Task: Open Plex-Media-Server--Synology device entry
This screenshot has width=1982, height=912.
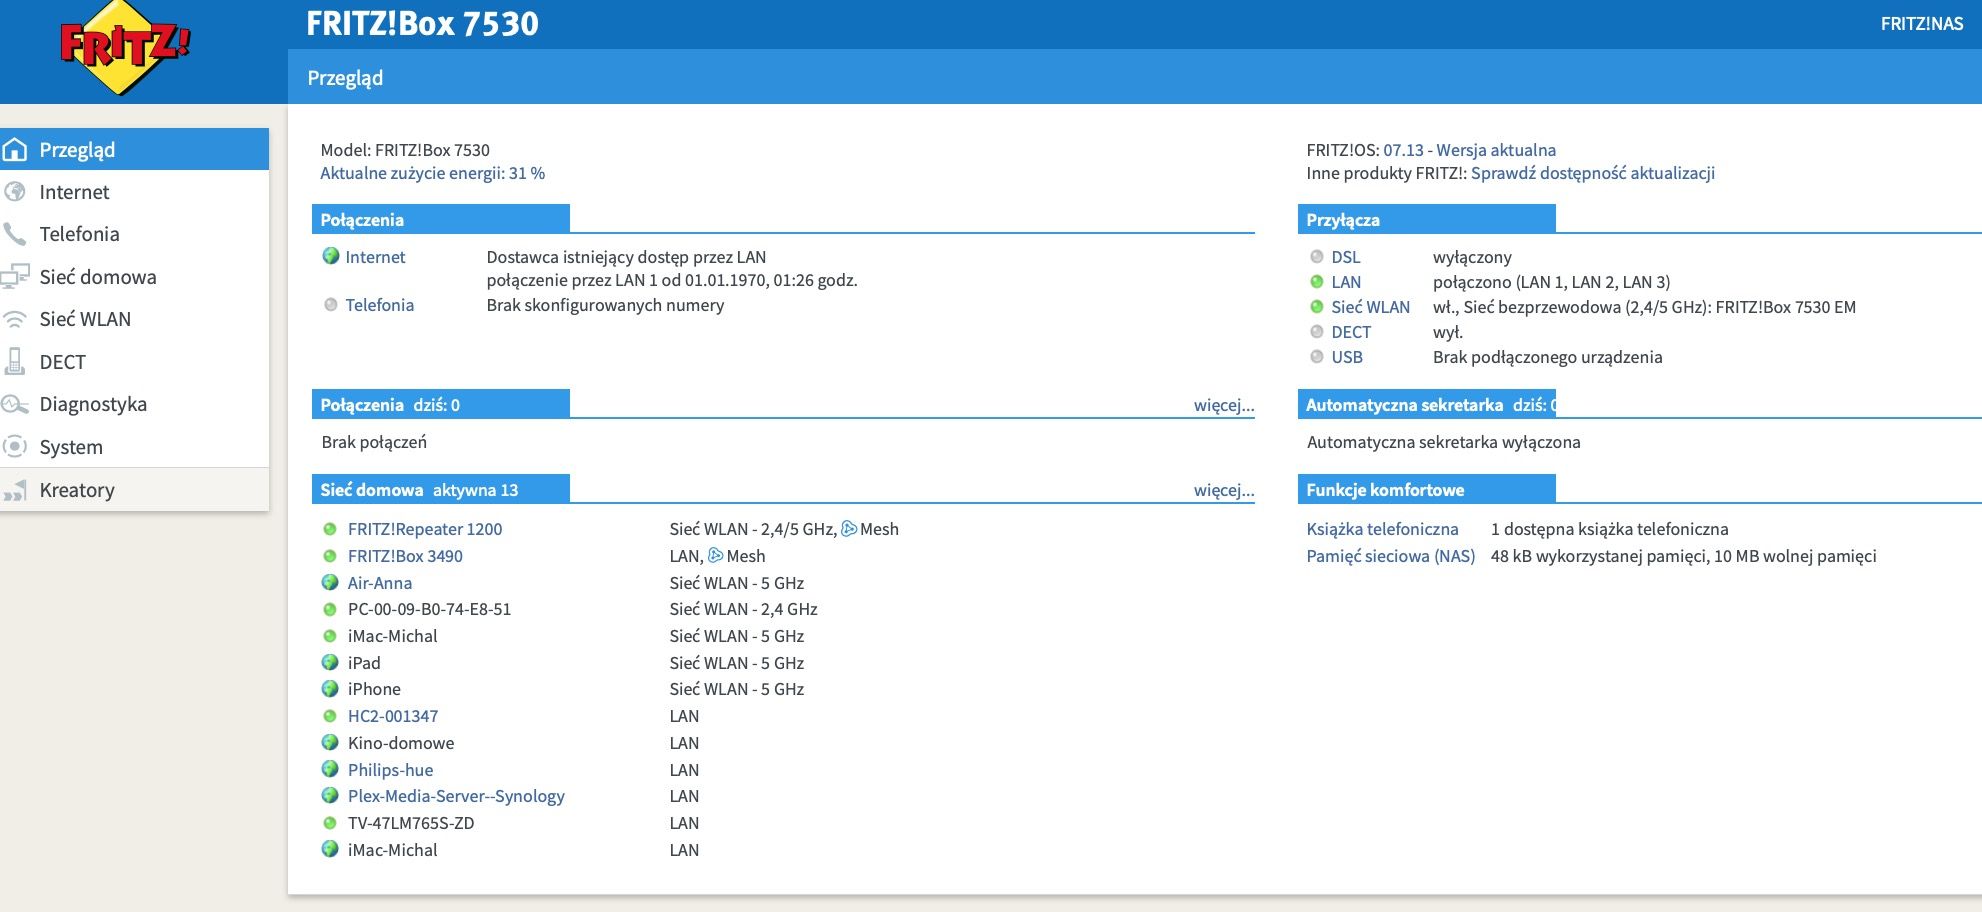Action: (x=456, y=796)
